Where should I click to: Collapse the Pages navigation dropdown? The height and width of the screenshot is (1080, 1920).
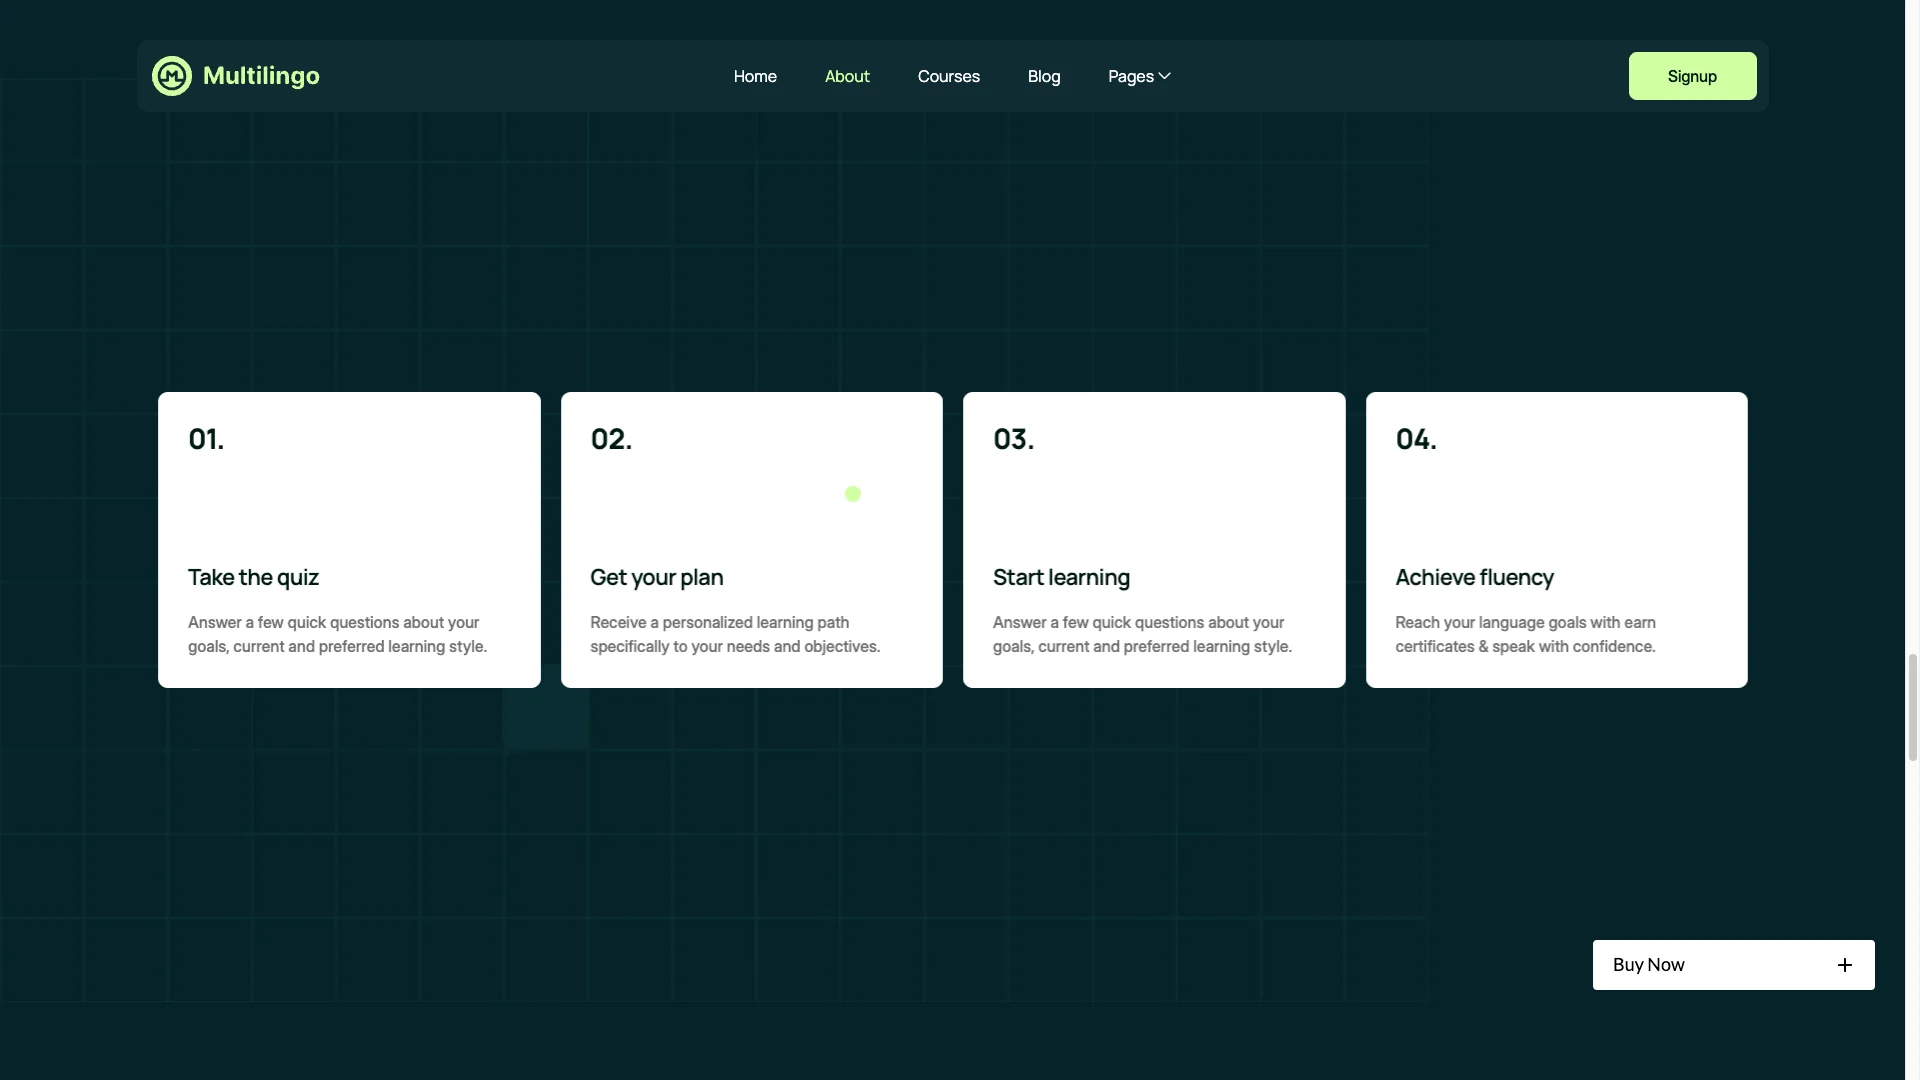1138,75
